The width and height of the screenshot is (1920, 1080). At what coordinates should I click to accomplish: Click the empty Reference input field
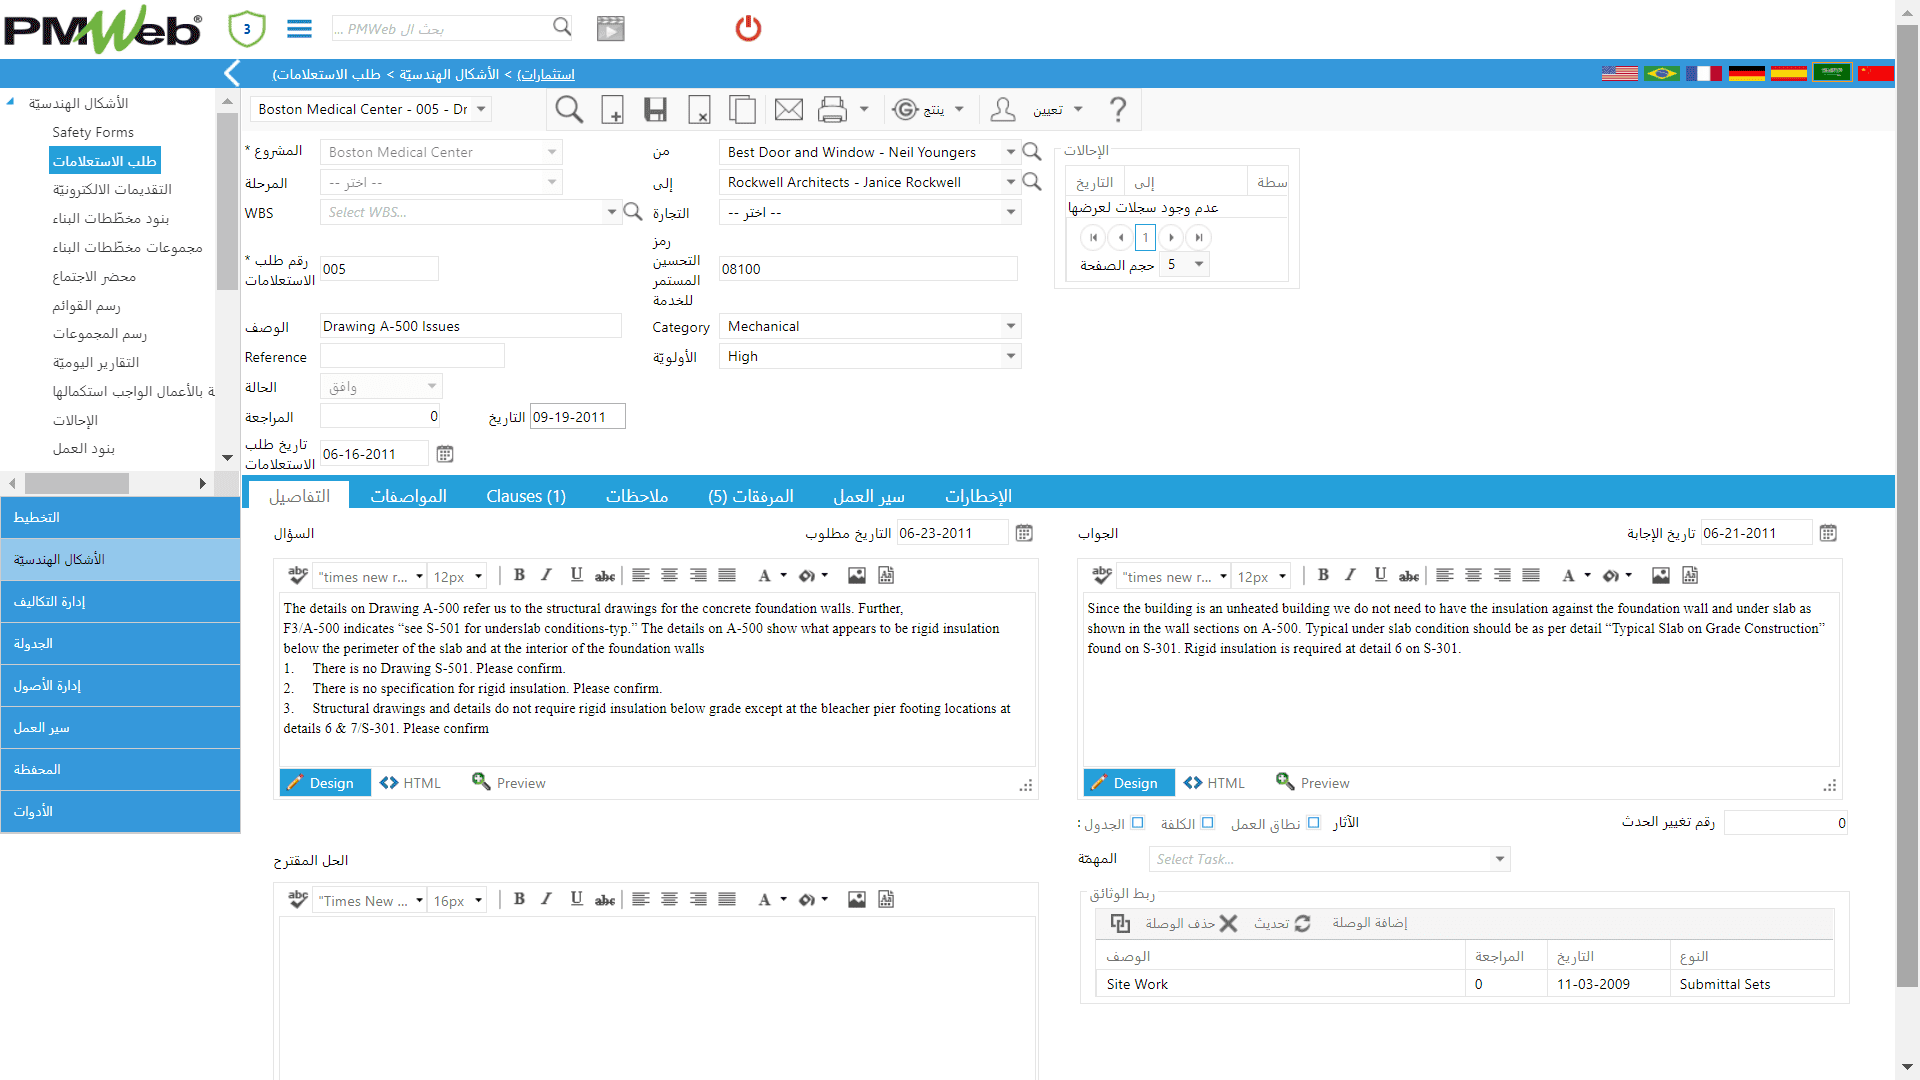(412, 356)
